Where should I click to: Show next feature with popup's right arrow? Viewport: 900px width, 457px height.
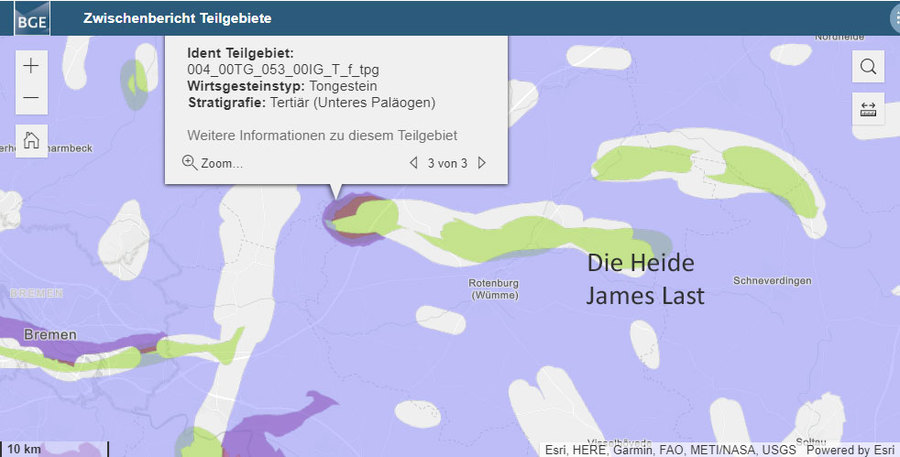482,163
